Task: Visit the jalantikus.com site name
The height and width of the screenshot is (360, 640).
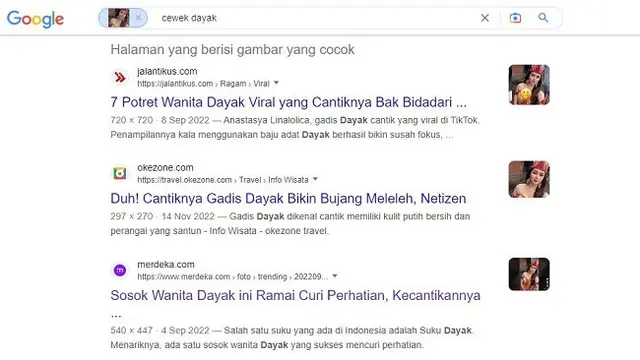Action: tap(167, 71)
